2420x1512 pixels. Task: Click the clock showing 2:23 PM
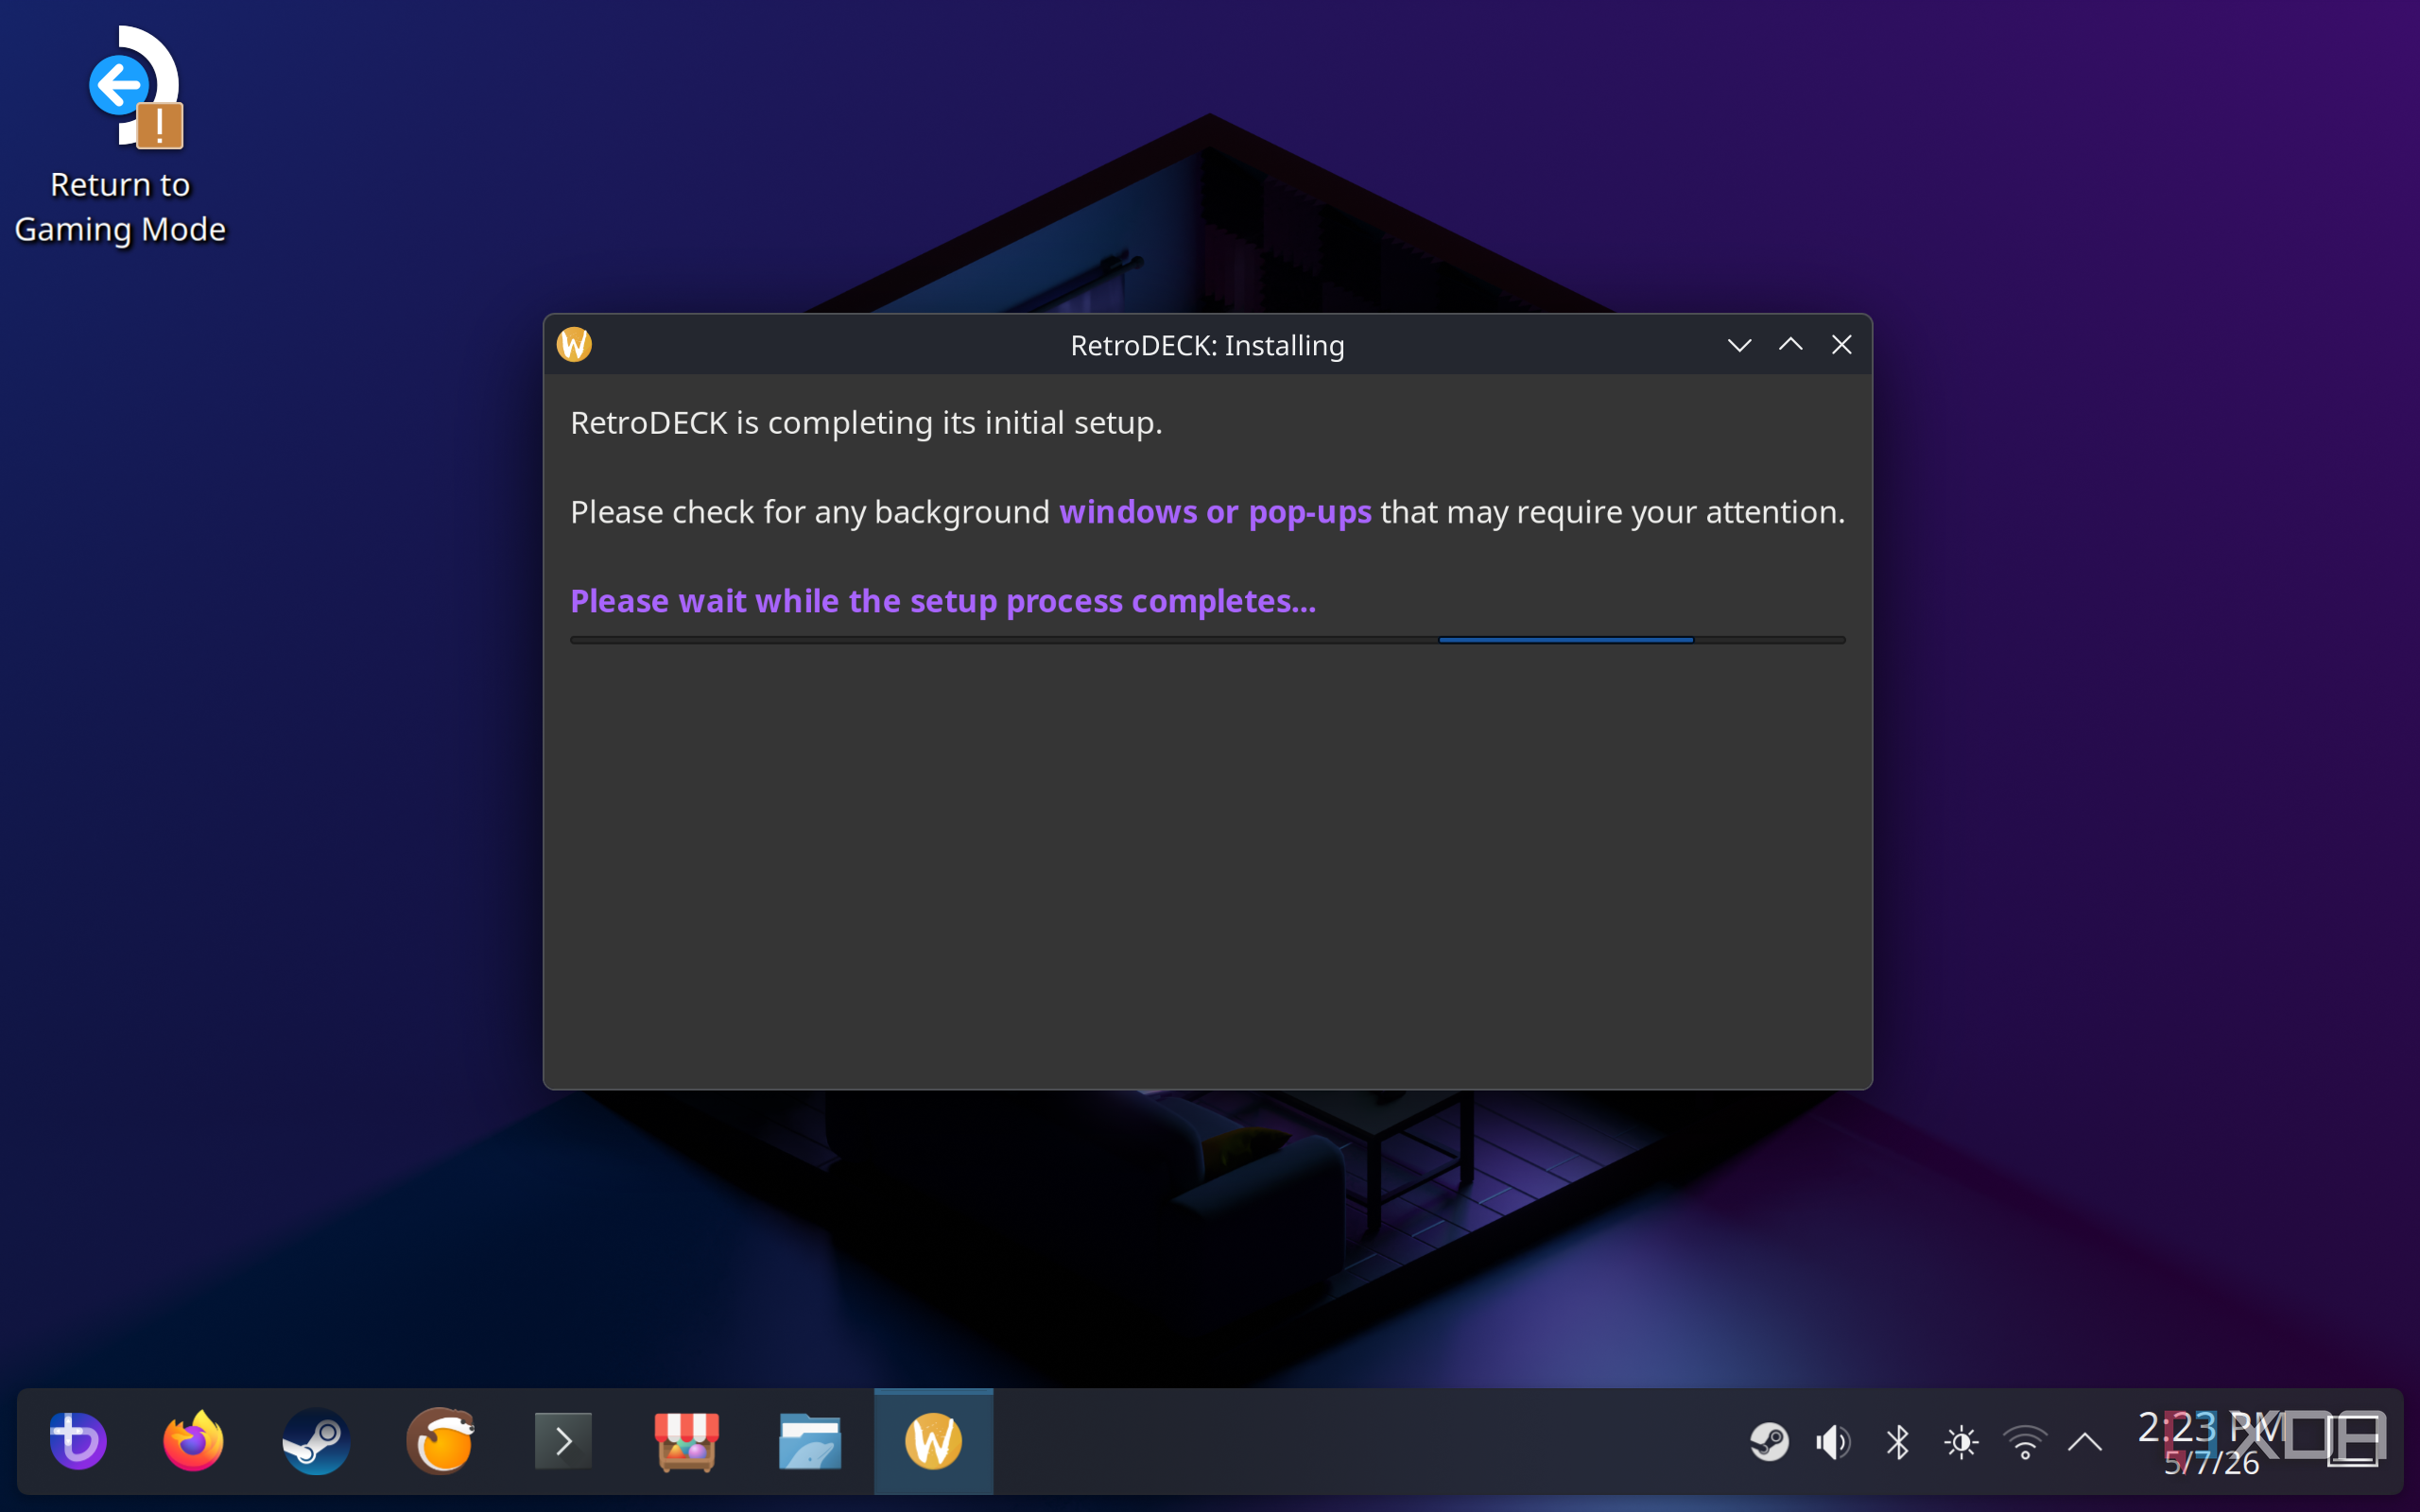pyautogui.click(x=2211, y=1443)
